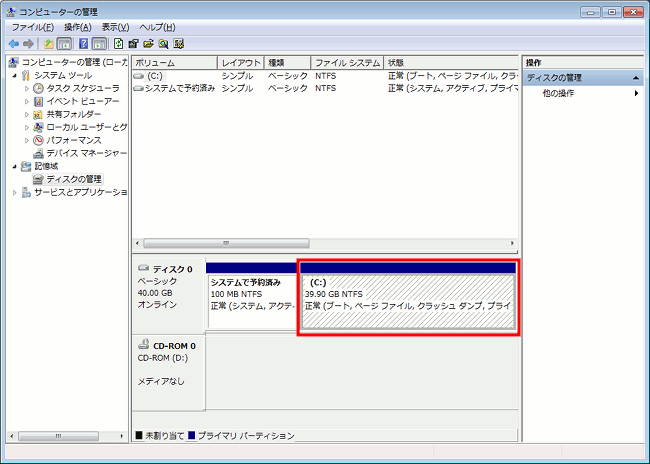Open the ファイル(F) menu
Screen dimensions: 650x464
(x=31, y=27)
